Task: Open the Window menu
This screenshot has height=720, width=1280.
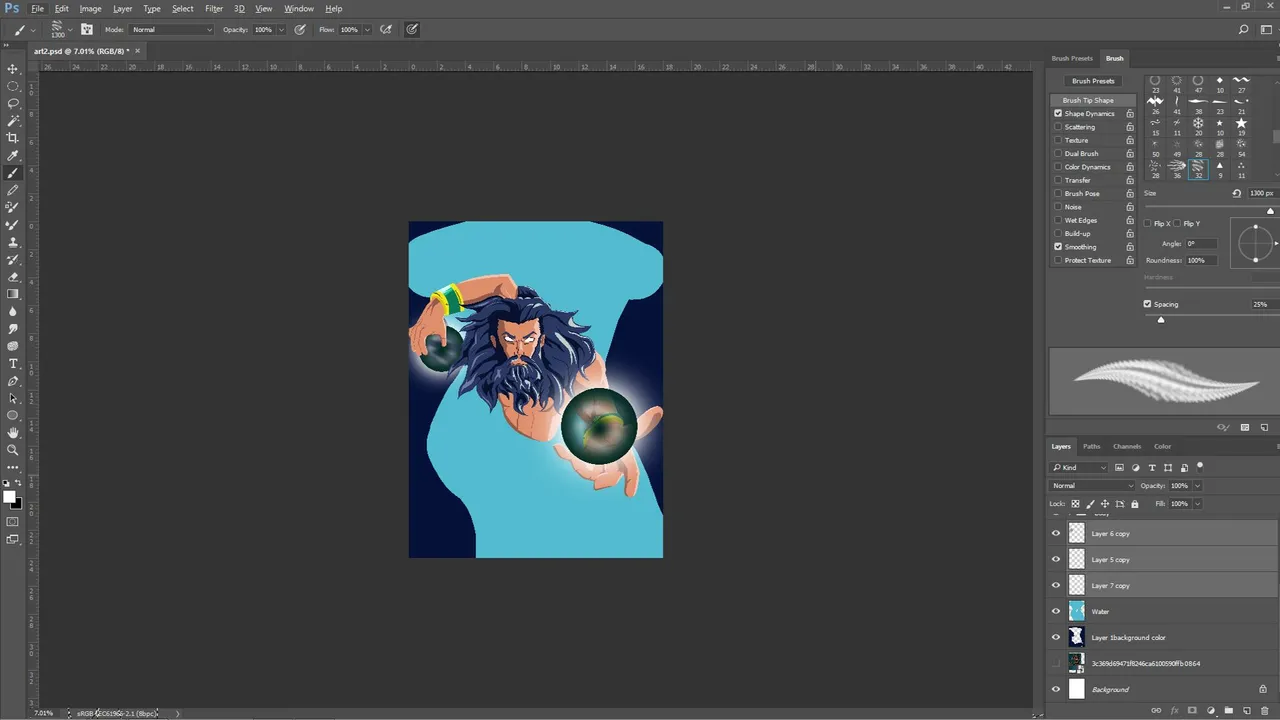Action: [299, 9]
